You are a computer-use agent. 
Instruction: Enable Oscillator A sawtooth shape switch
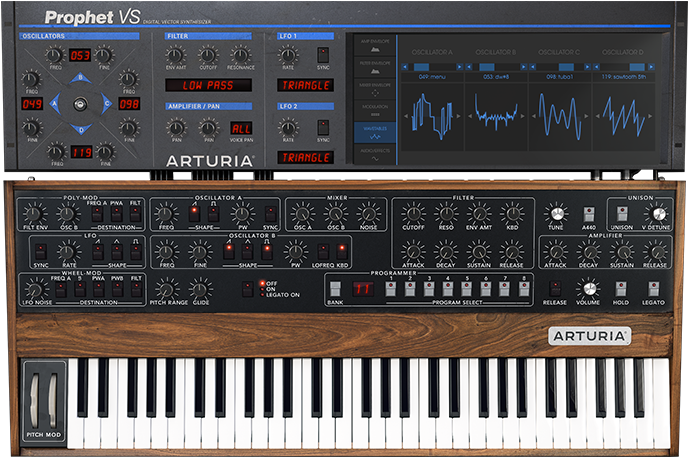pyautogui.click(x=194, y=214)
